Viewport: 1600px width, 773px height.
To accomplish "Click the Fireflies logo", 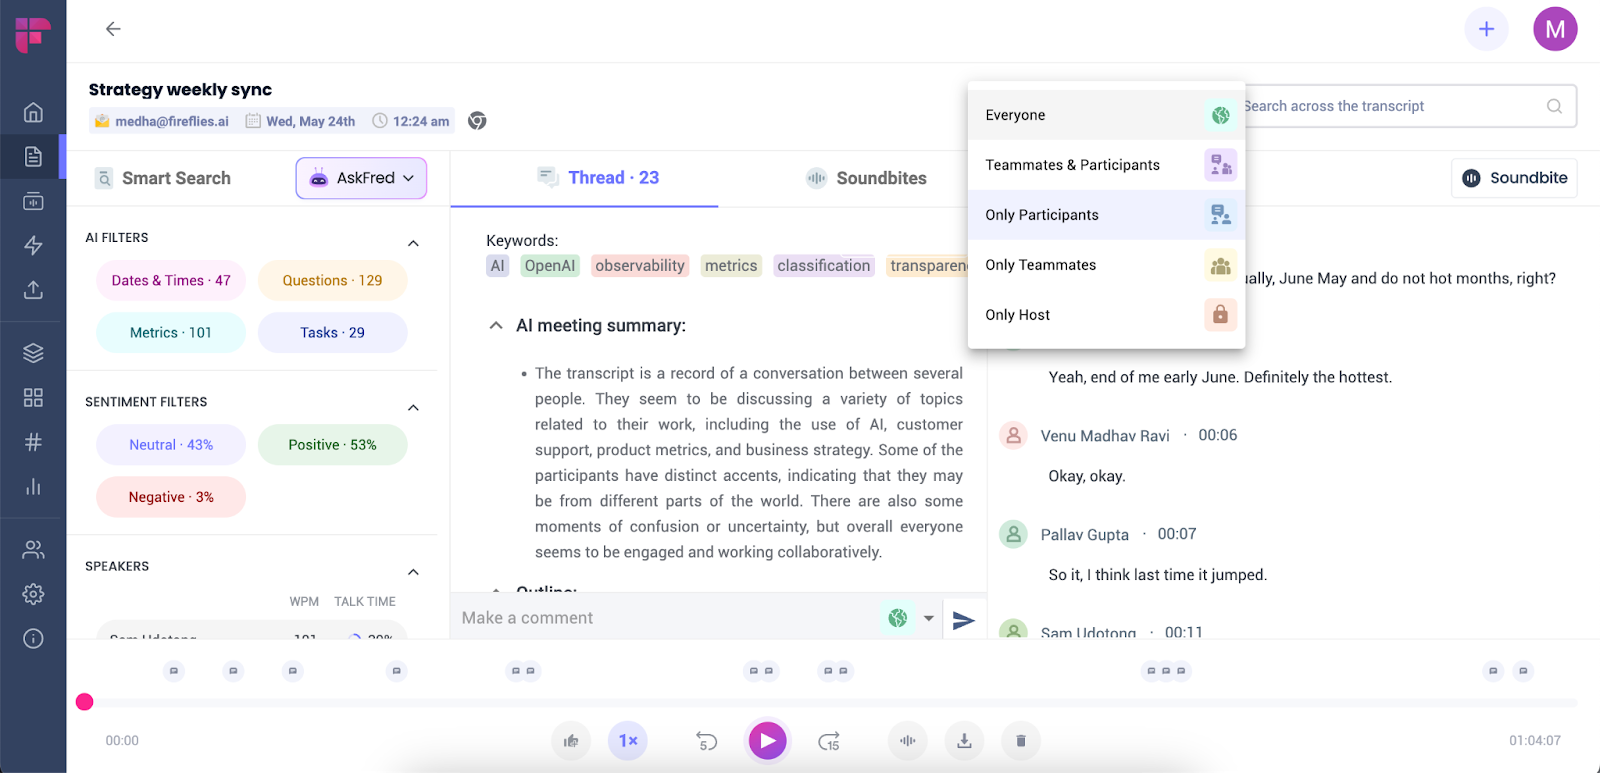I will pyautogui.click(x=33, y=33).
